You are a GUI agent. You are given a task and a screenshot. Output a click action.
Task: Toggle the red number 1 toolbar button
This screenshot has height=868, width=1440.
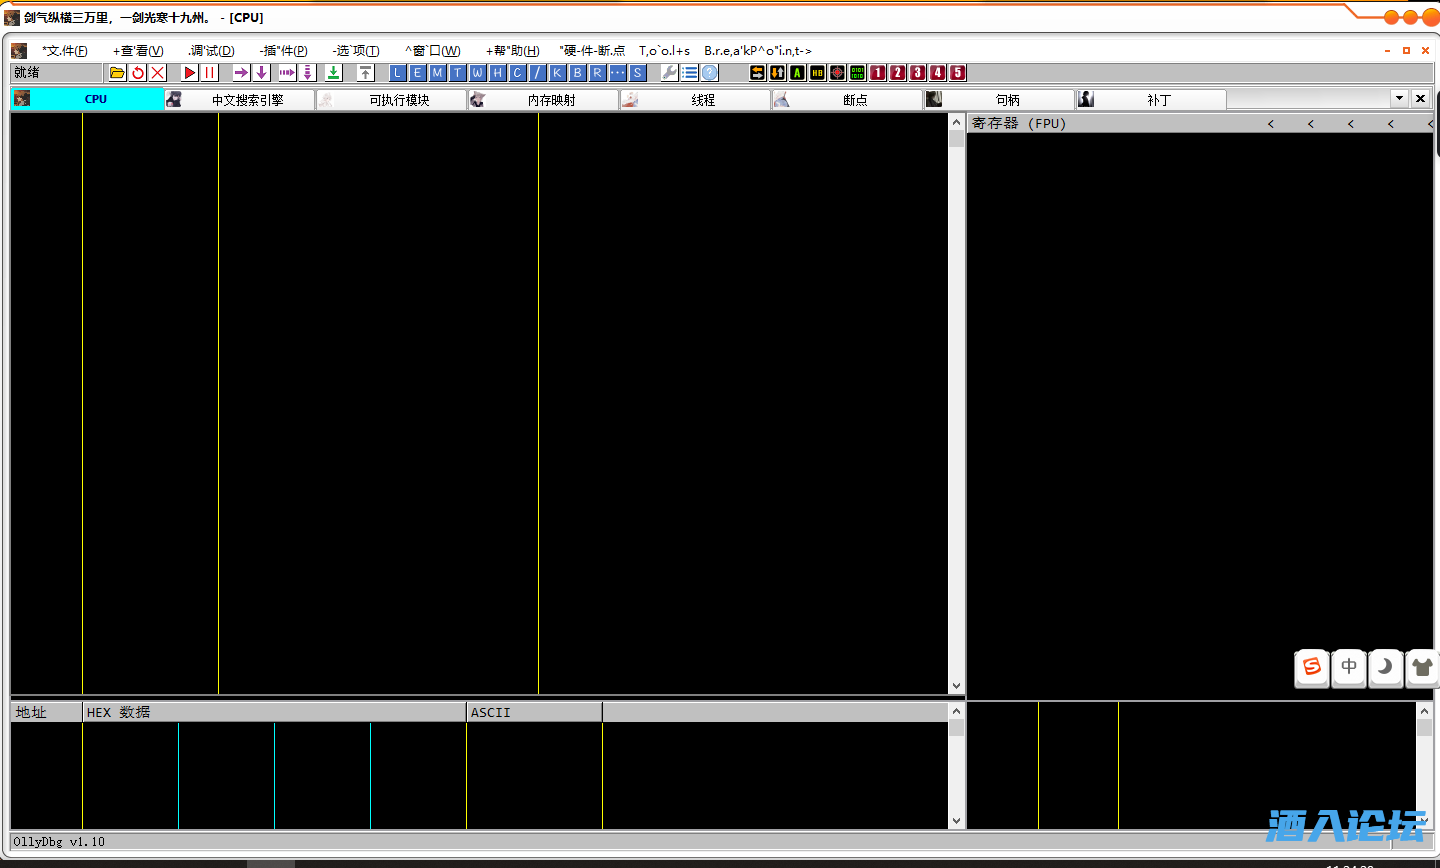point(877,73)
